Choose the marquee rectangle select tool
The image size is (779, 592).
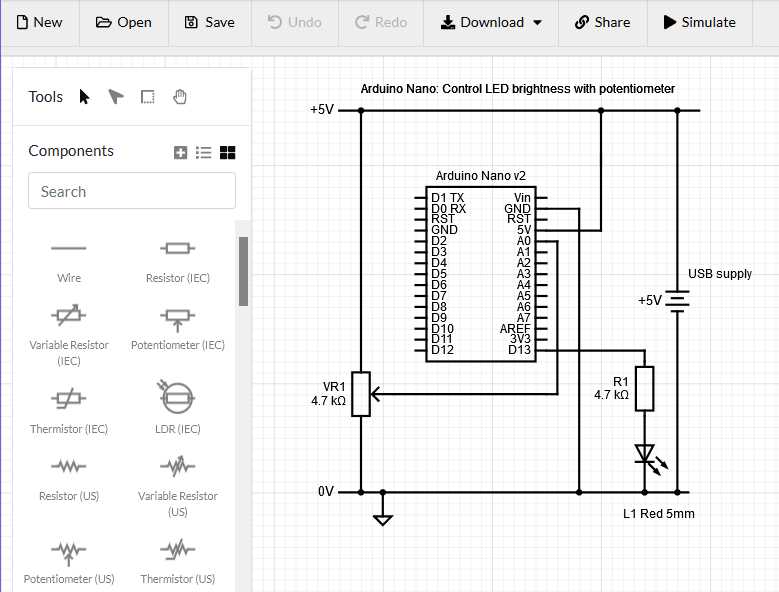[148, 96]
